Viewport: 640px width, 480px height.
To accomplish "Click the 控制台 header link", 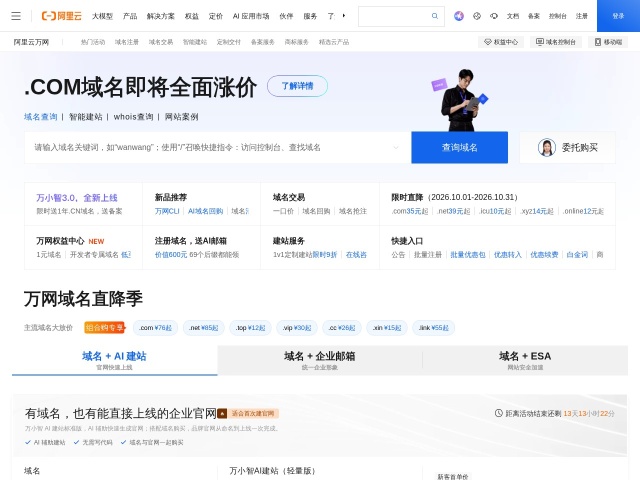I will [558, 16].
